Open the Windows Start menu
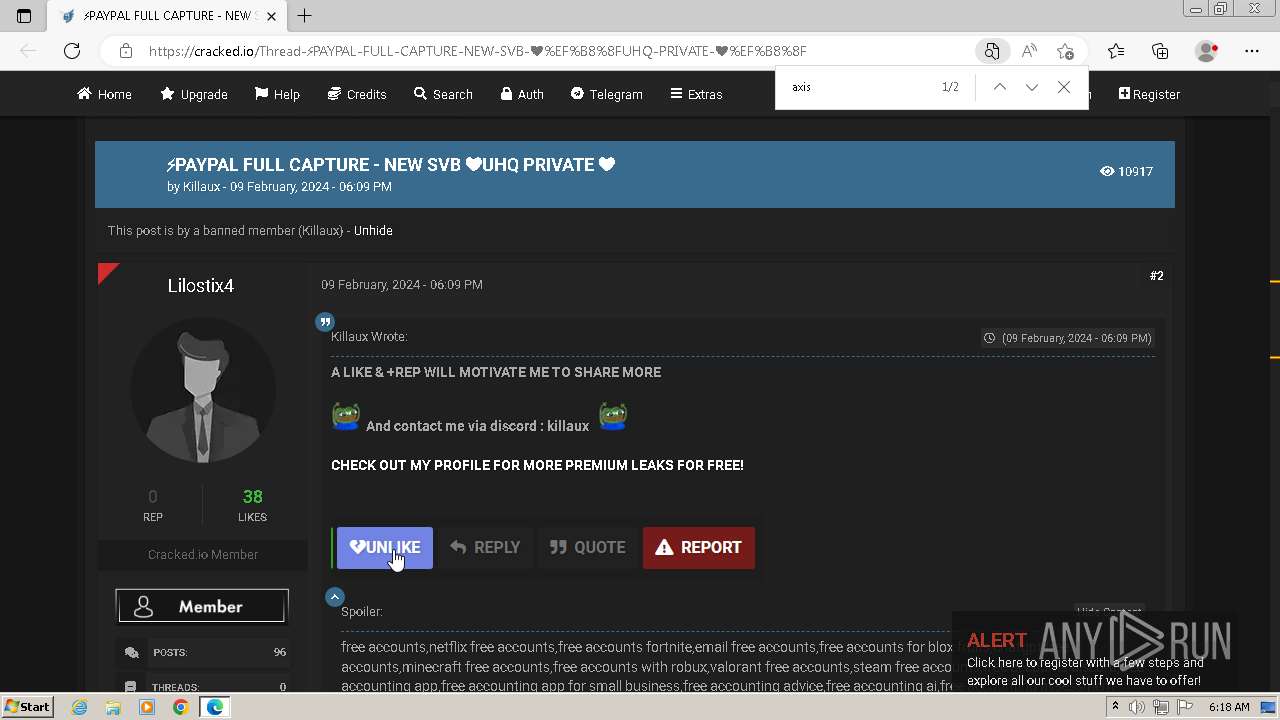Viewport: 1280px width, 720px height. click(27, 706)
